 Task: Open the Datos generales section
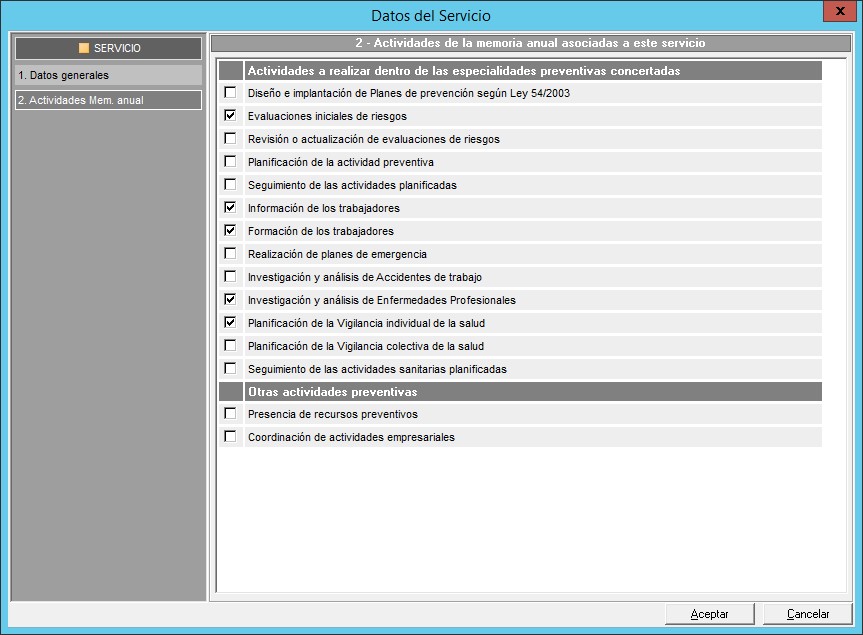108,76
